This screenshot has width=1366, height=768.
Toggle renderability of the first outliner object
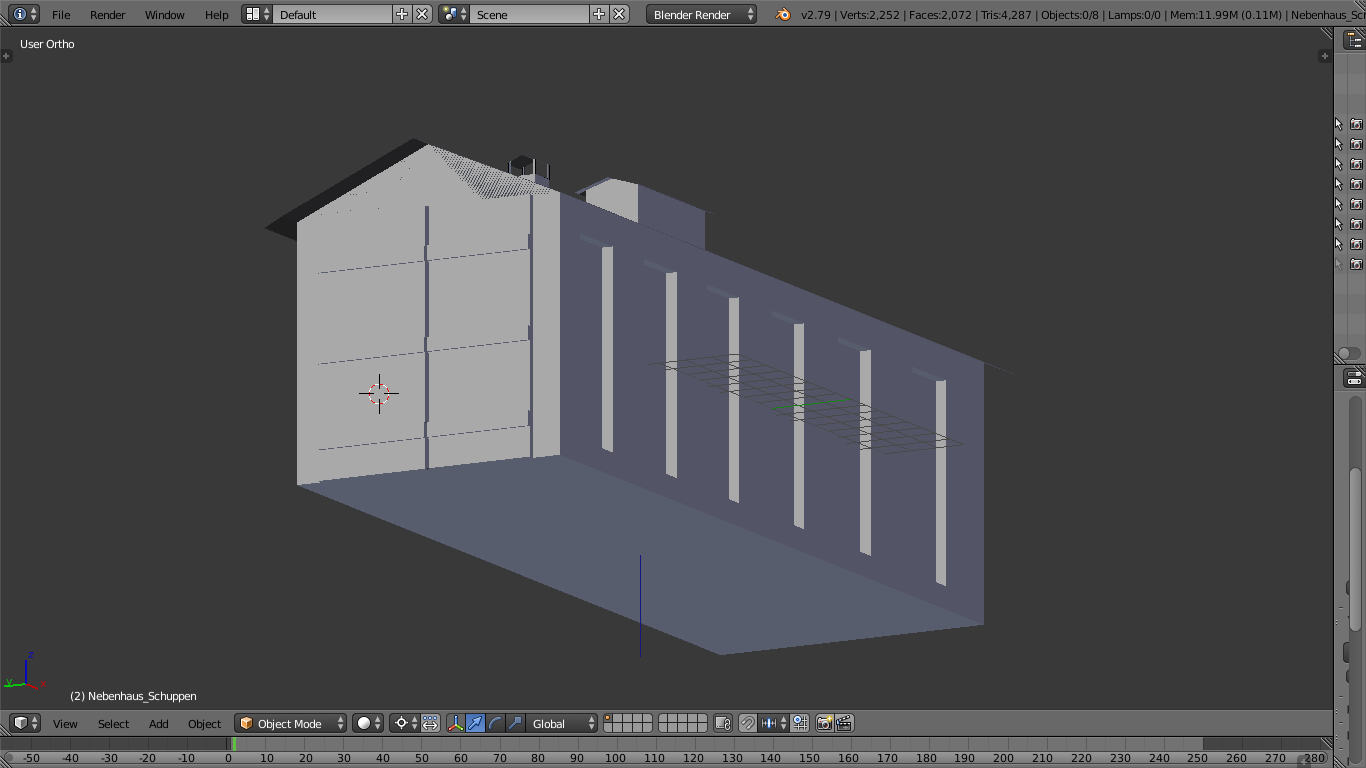pos(1356,124)
